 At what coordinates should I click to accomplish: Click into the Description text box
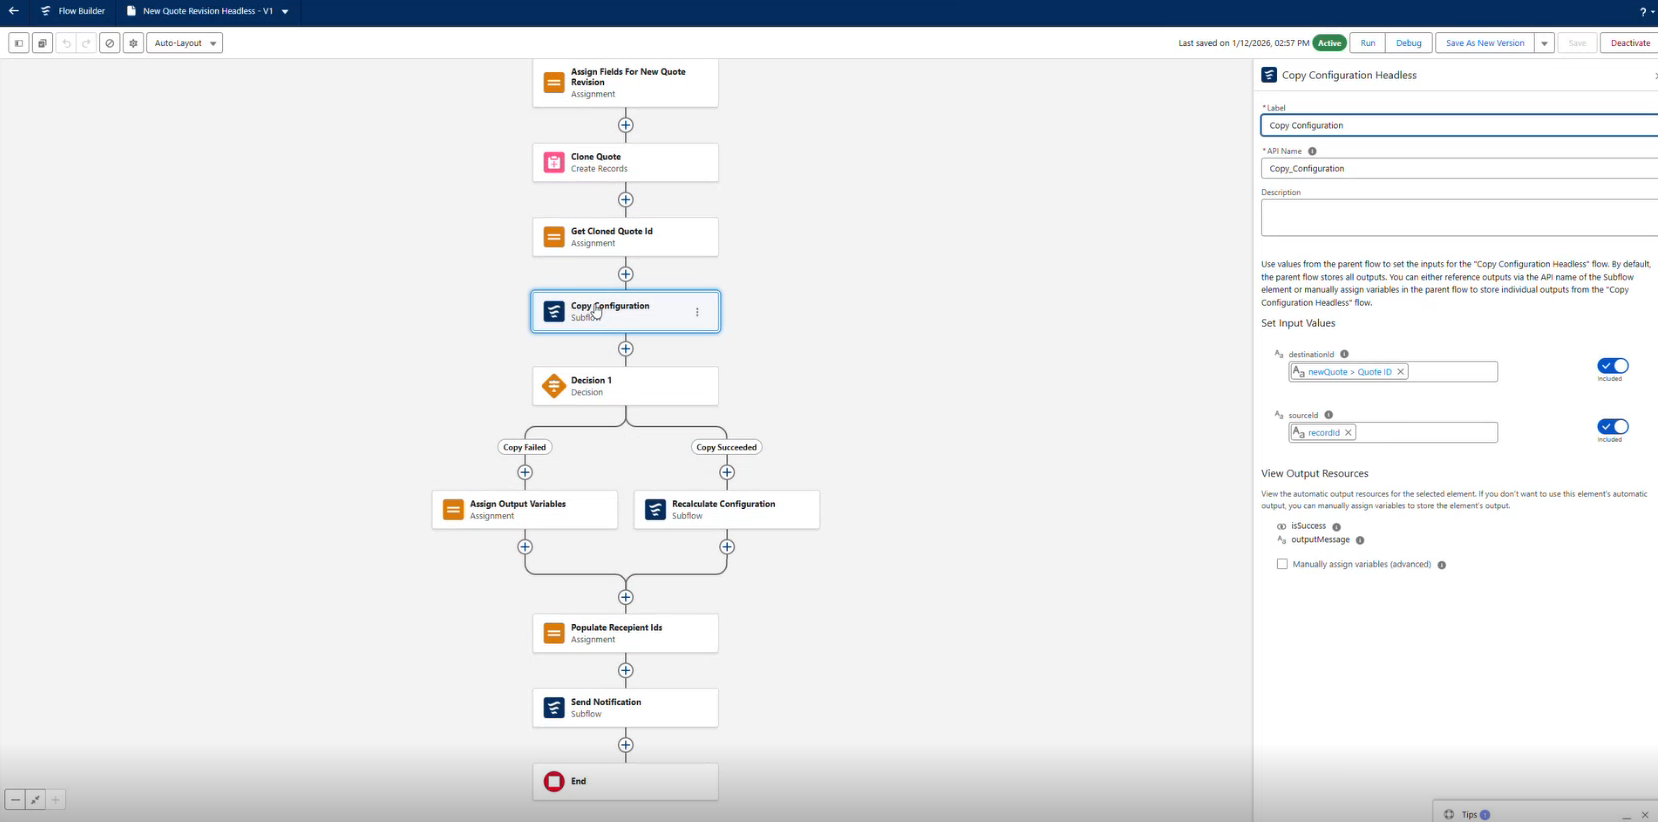[x=1459, y=217]
